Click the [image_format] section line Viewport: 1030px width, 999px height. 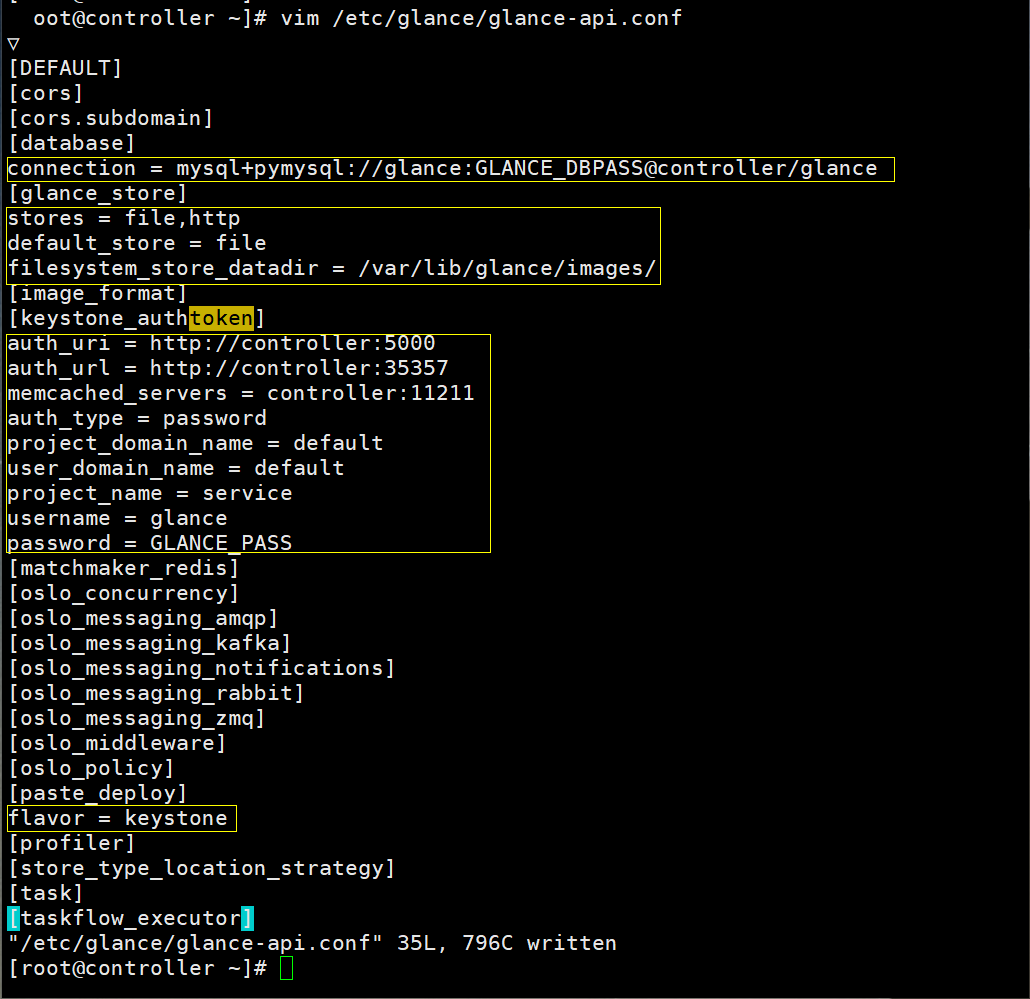click(97, 294)
